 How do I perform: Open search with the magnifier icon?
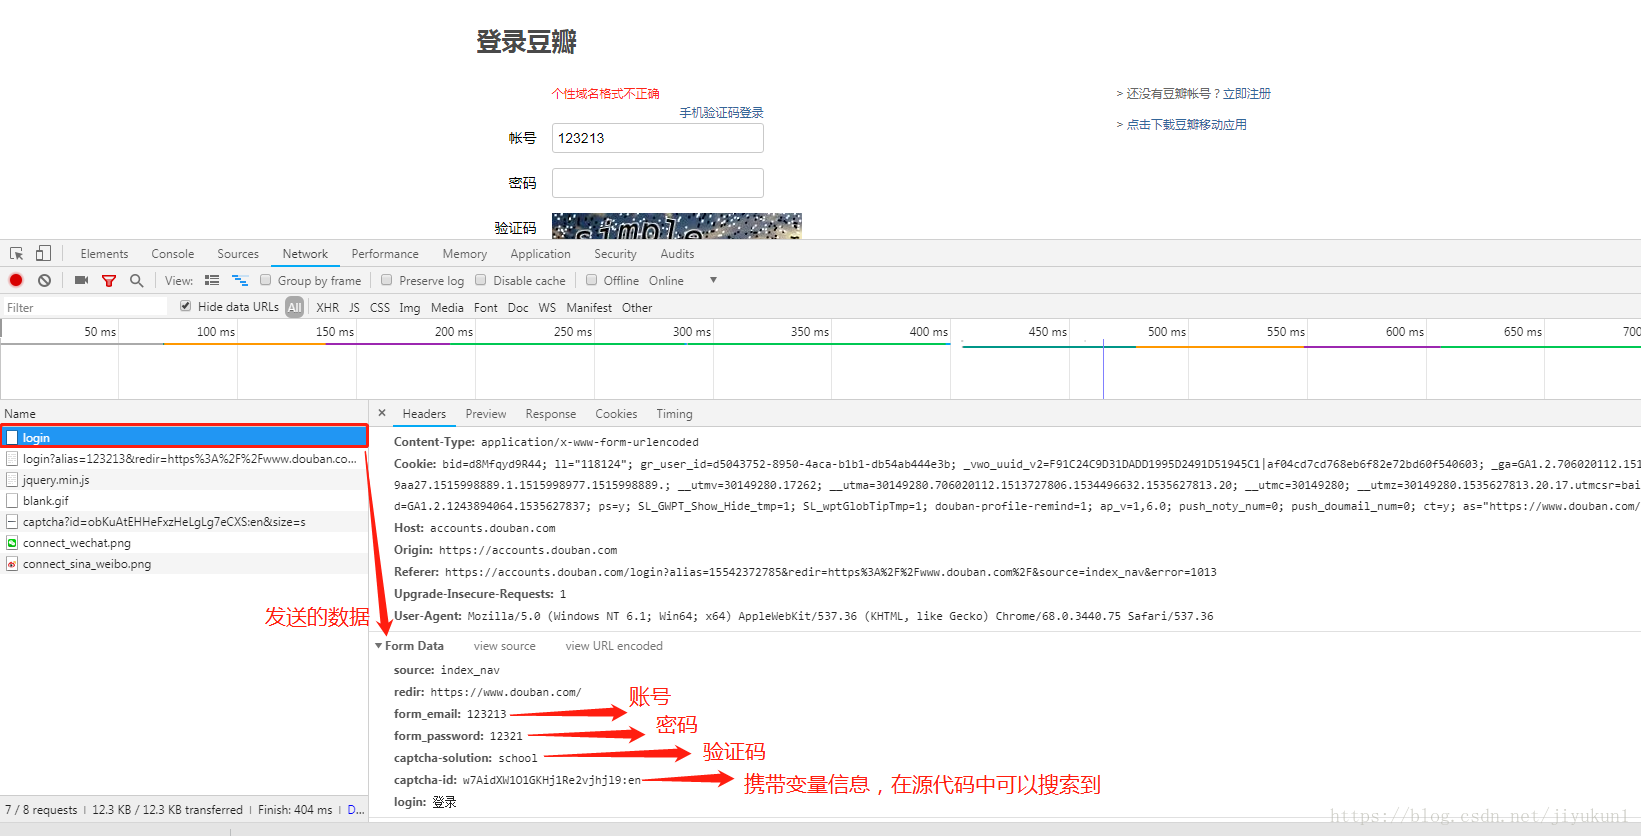tap(137, 280)
